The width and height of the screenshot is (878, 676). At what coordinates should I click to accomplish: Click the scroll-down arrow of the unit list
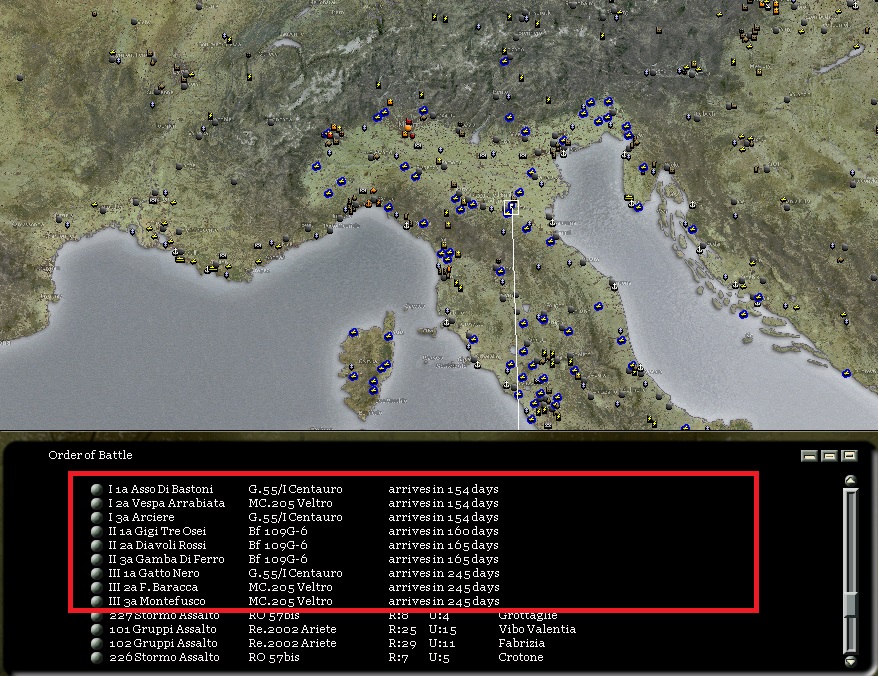[850, 661]
